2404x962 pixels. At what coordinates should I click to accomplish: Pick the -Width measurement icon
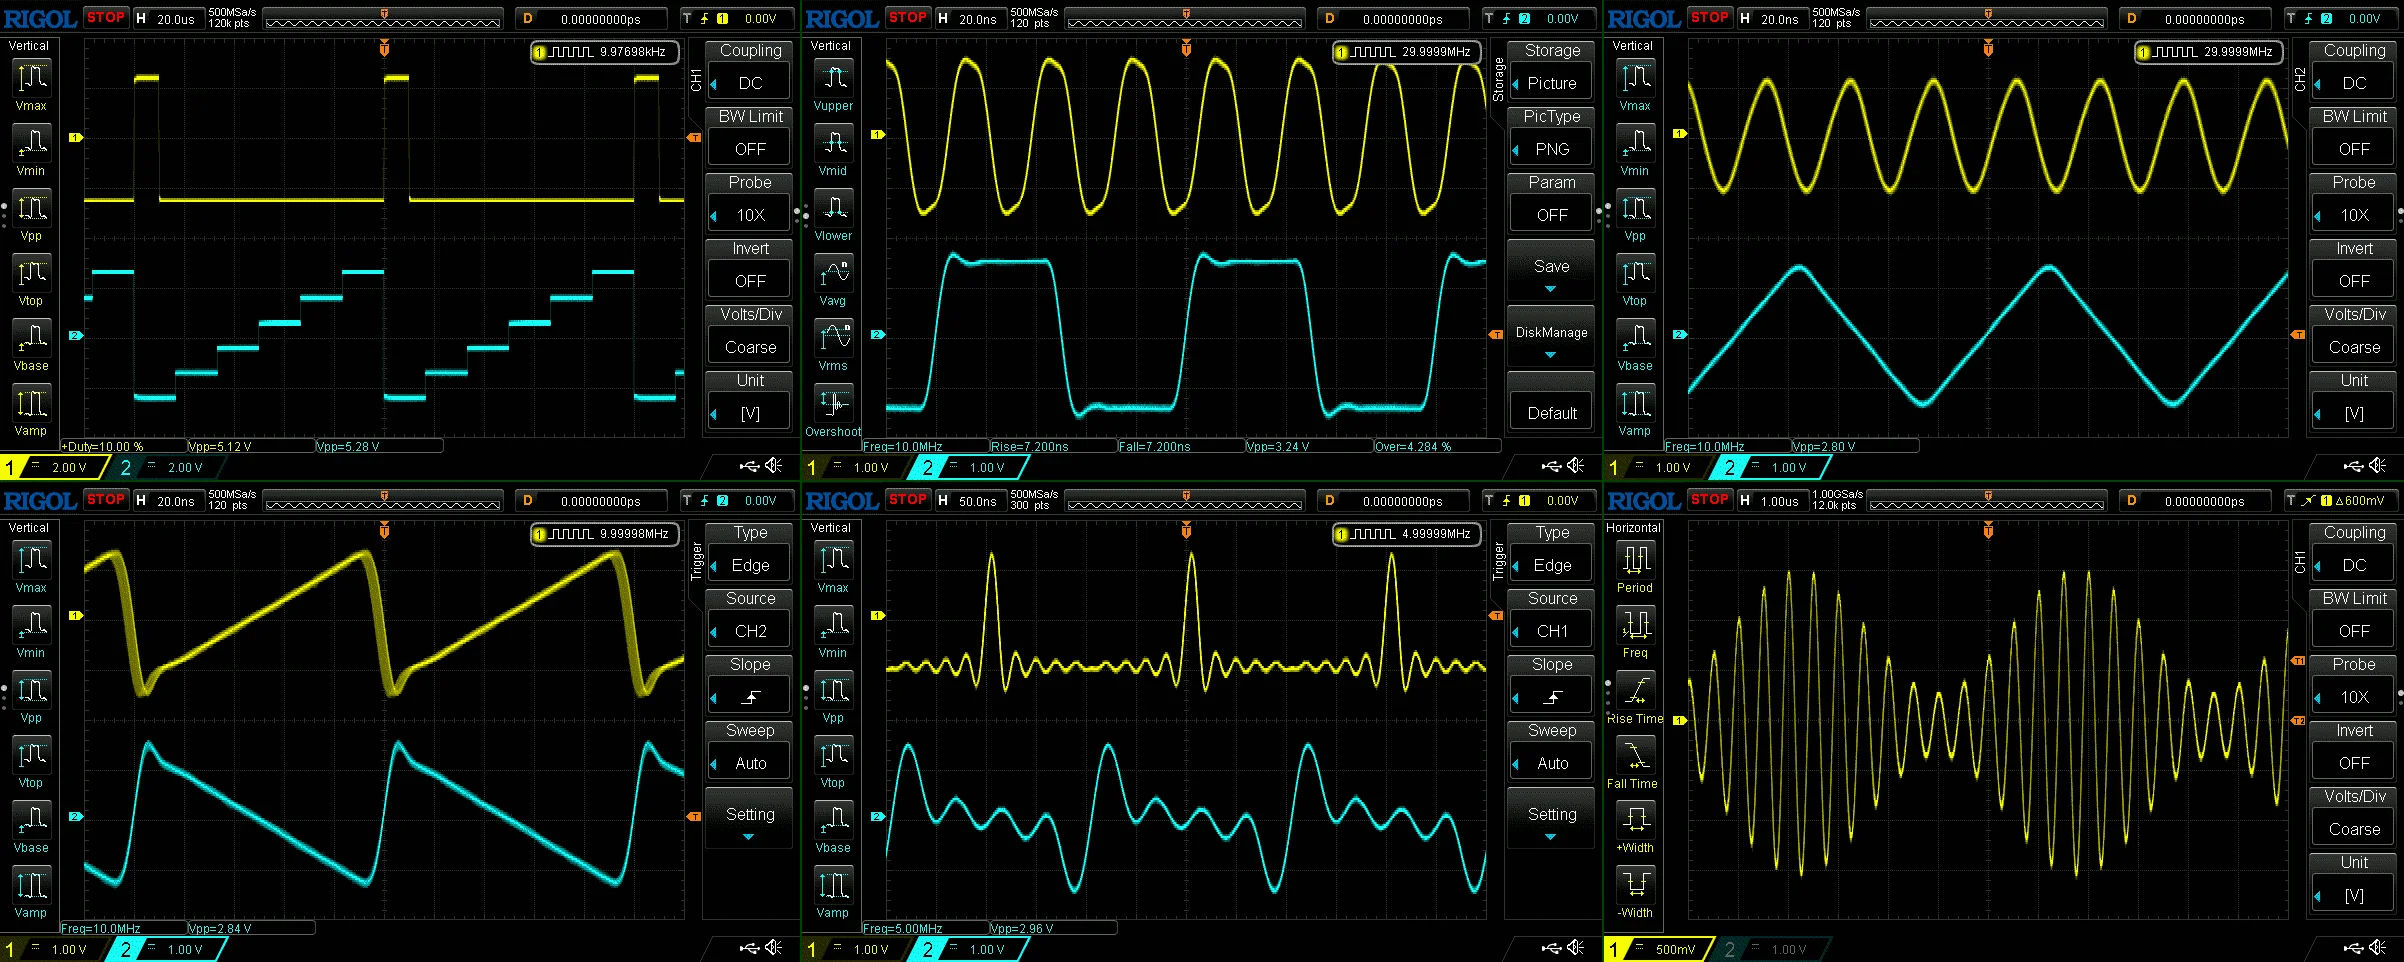point(1635,885)
